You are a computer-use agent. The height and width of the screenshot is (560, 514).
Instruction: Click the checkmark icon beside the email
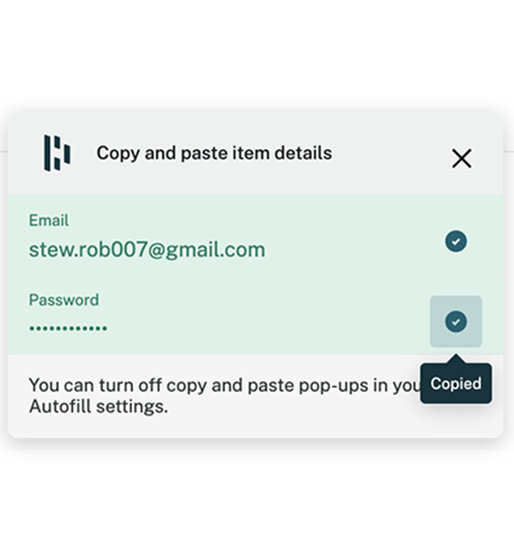(456, 241)
